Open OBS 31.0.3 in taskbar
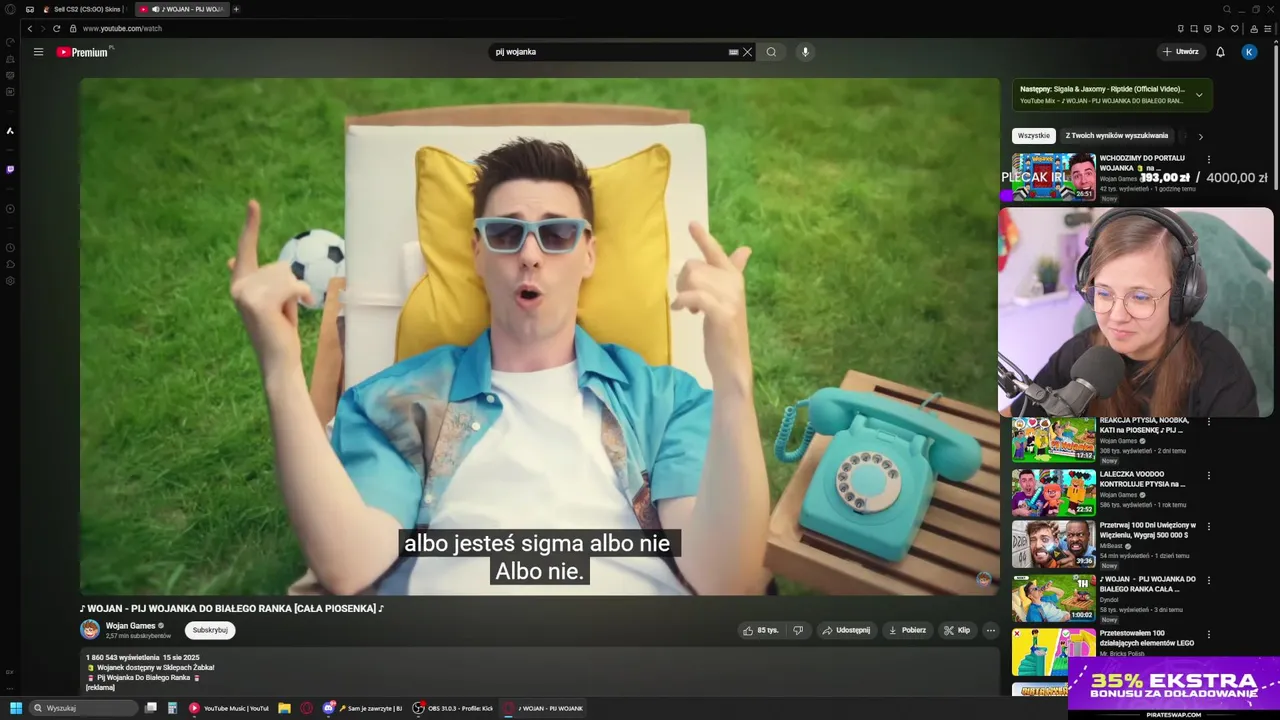Image resolution: width=1280 pixels, height=720 pixels. tap(453, 708)
